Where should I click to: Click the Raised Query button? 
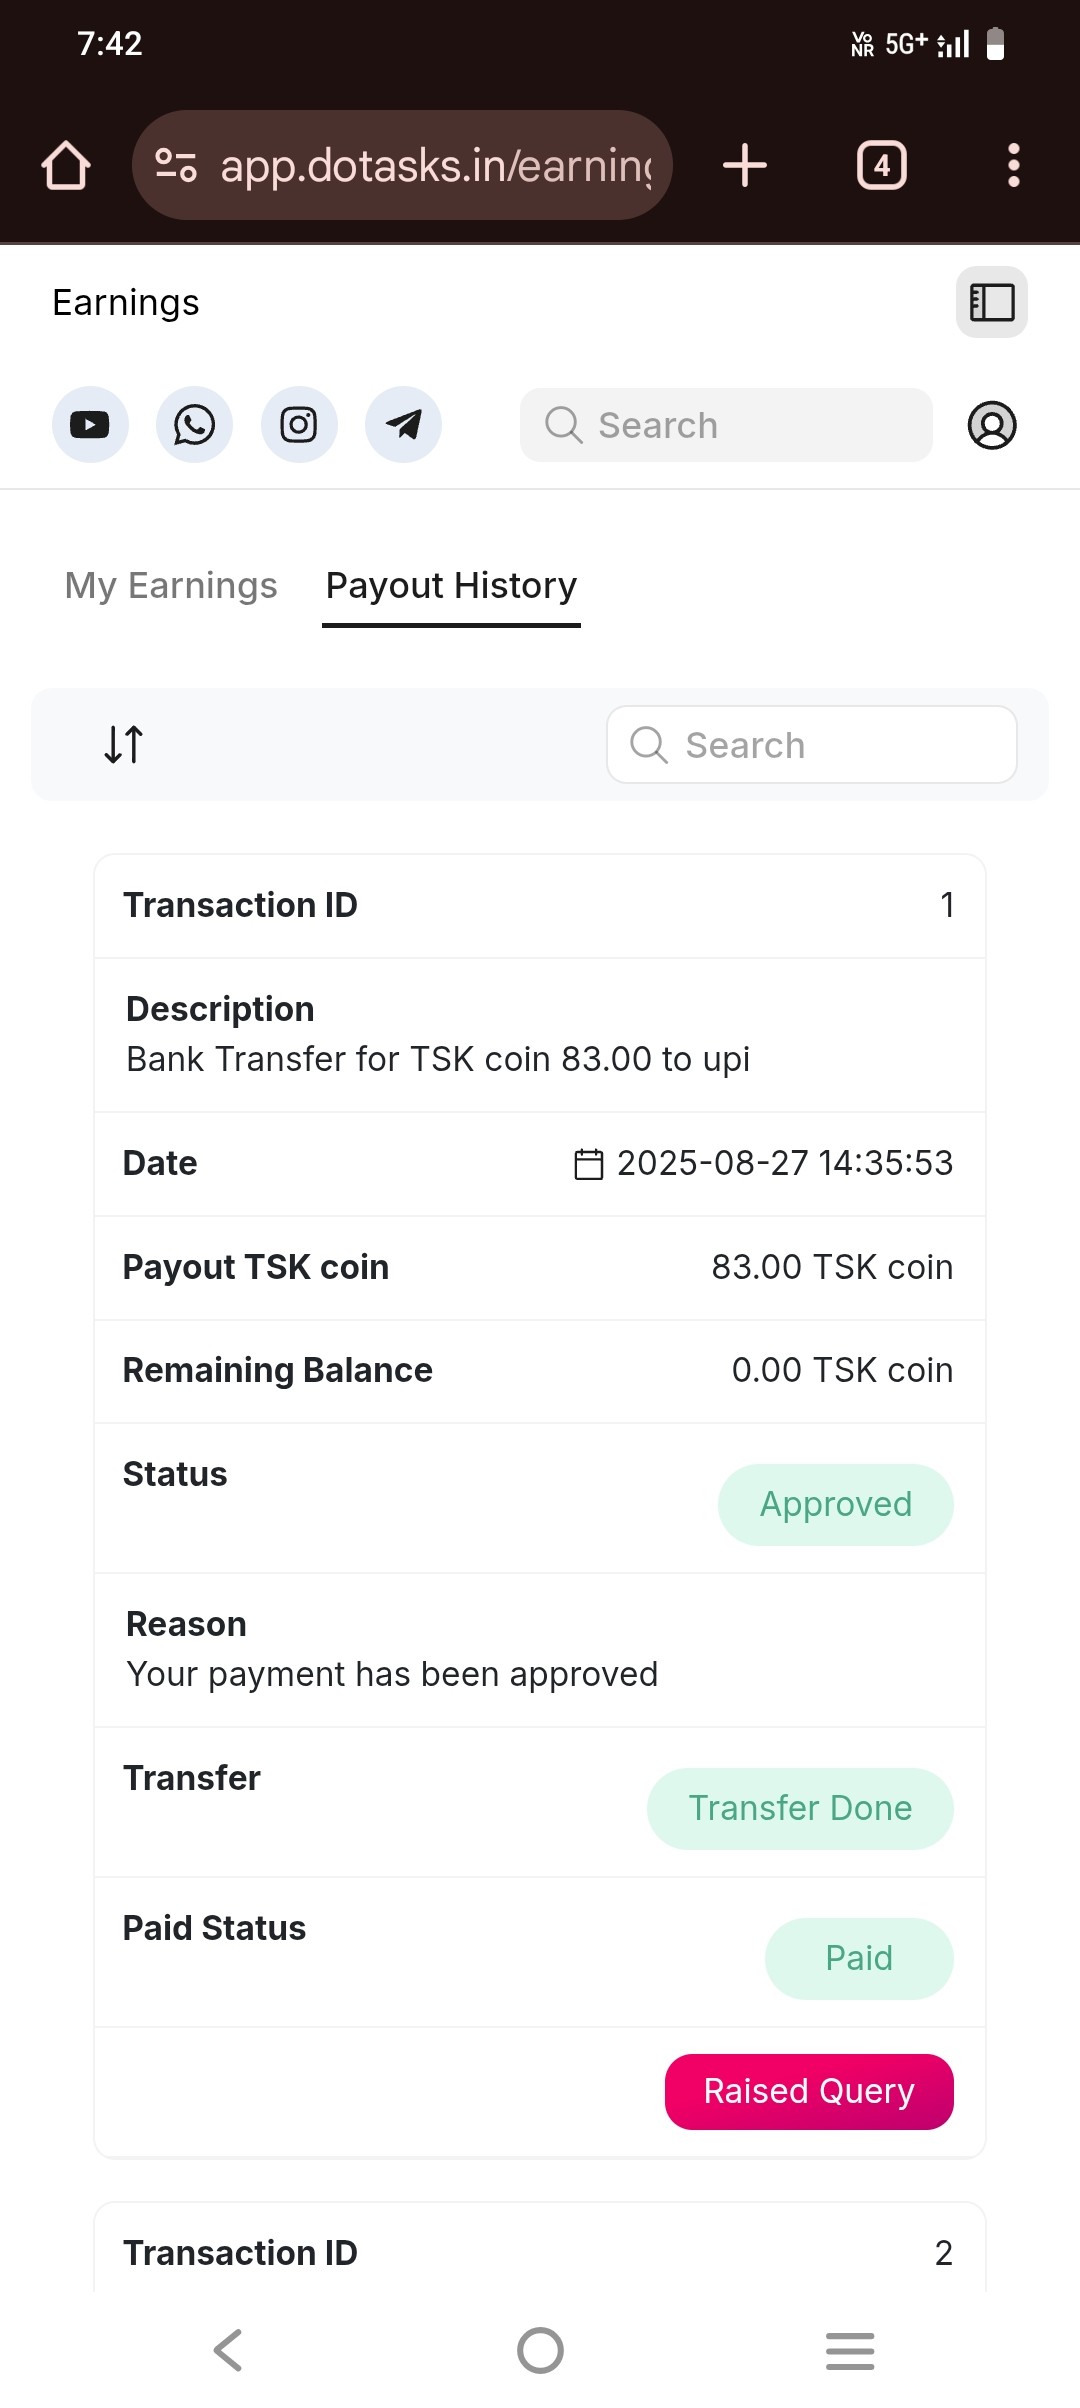(x=808, y=2091)
